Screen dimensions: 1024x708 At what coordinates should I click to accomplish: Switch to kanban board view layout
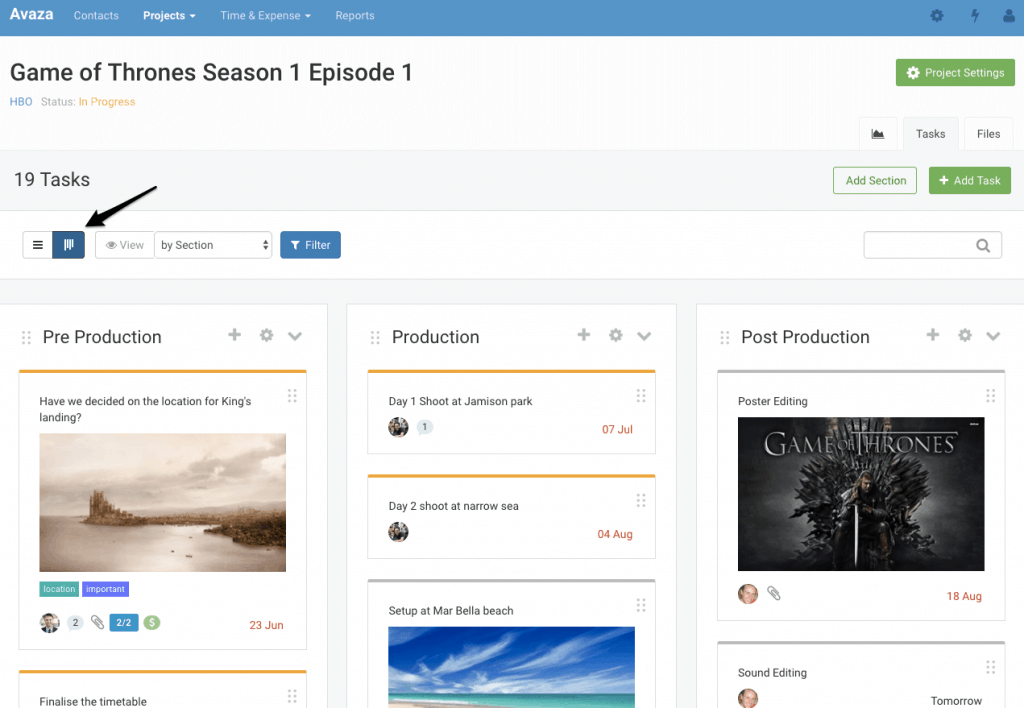click(69, 245)
